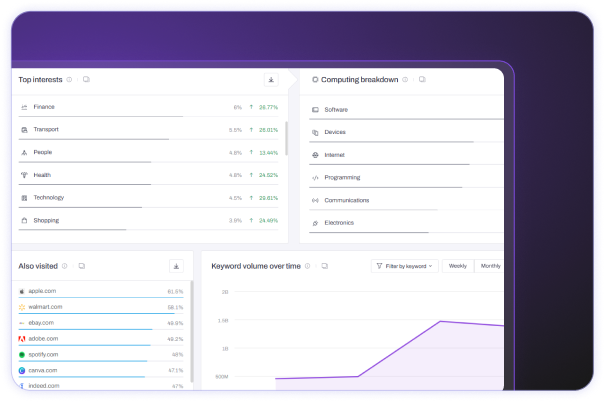Open info icon beside Computing breakdown

[x=405, y=79]
